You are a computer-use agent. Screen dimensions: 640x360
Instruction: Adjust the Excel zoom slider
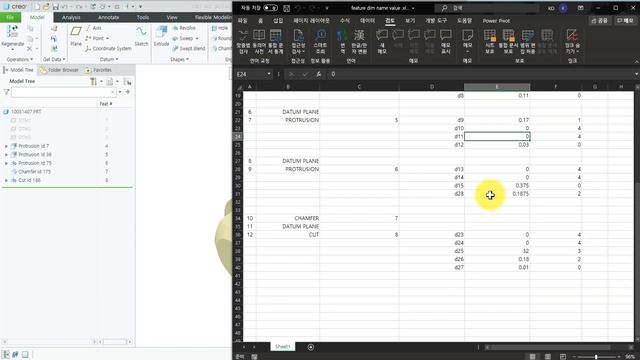click(596, 357)
